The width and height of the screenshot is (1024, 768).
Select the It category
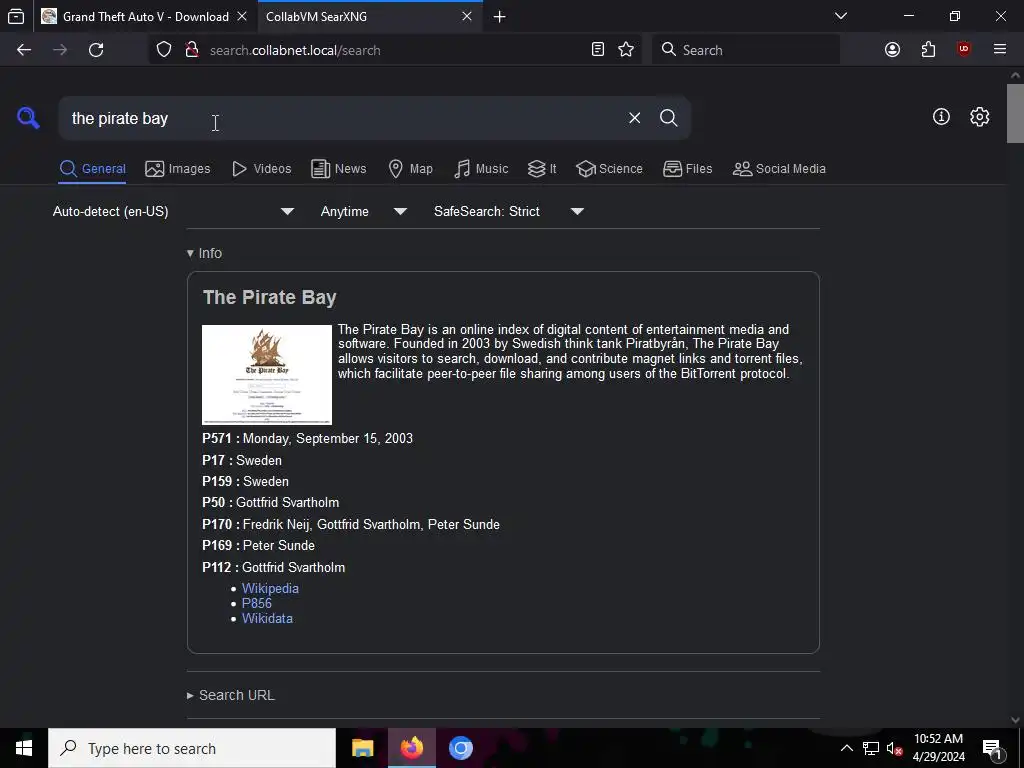click(542, 168)
